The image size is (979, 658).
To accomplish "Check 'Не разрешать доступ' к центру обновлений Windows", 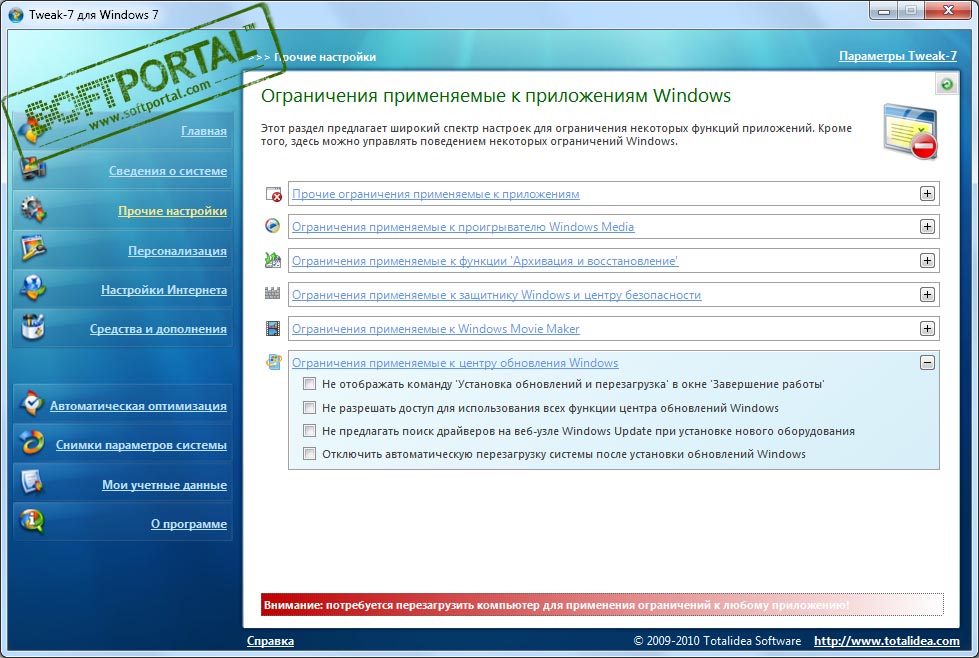I will tap(309, 408).
